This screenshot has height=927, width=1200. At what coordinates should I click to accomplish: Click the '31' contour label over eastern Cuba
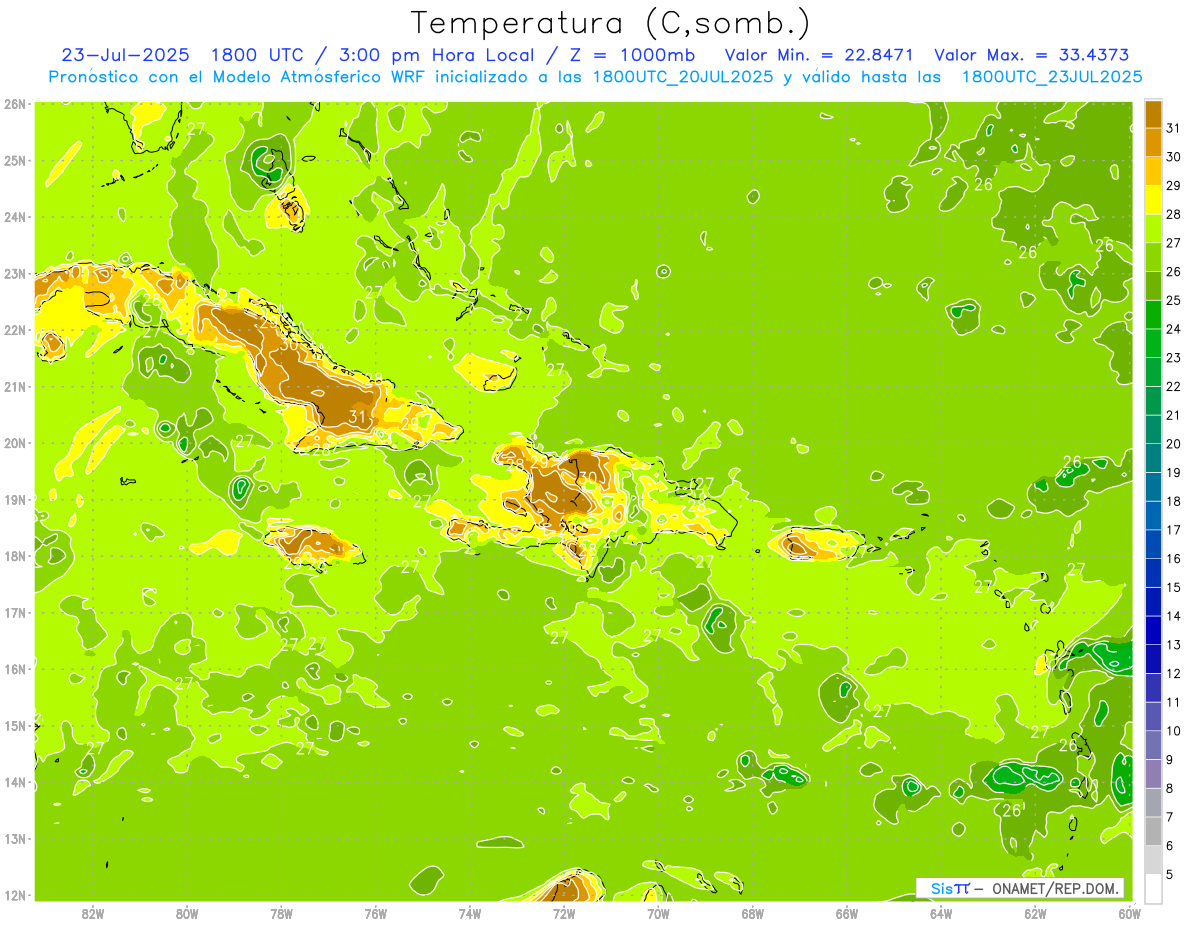(x=358, y=417)
